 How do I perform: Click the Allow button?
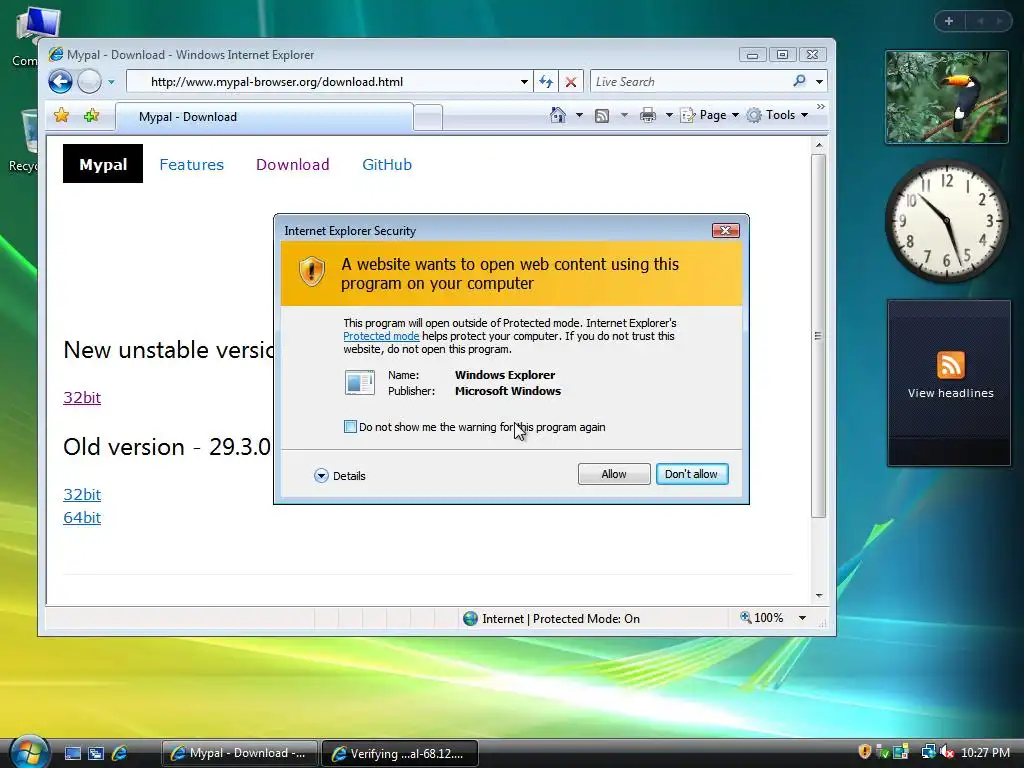click(x=614, y=474)
